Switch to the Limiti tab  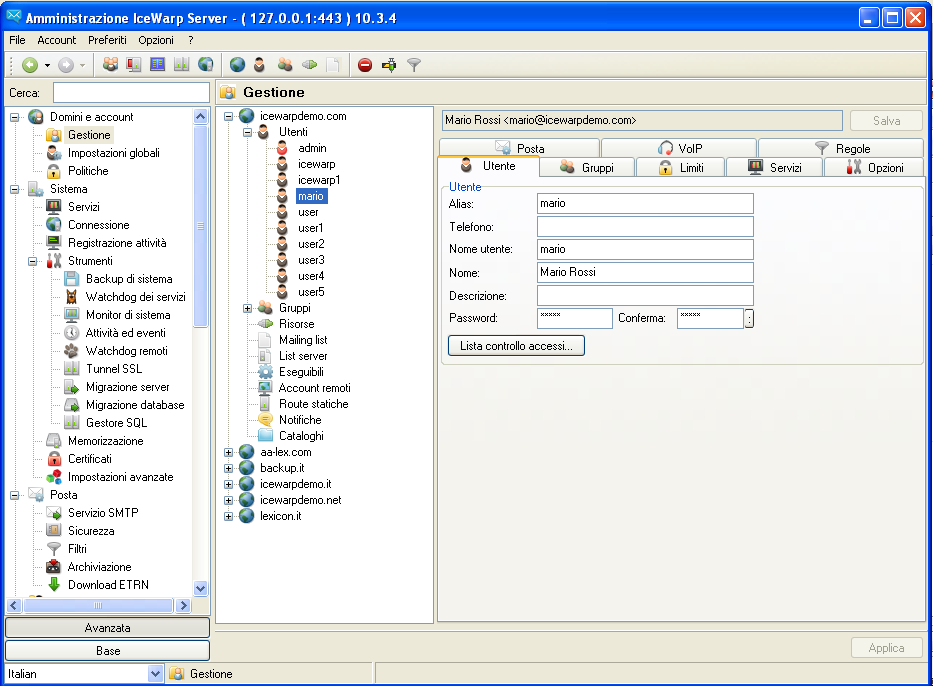(681, 167)
